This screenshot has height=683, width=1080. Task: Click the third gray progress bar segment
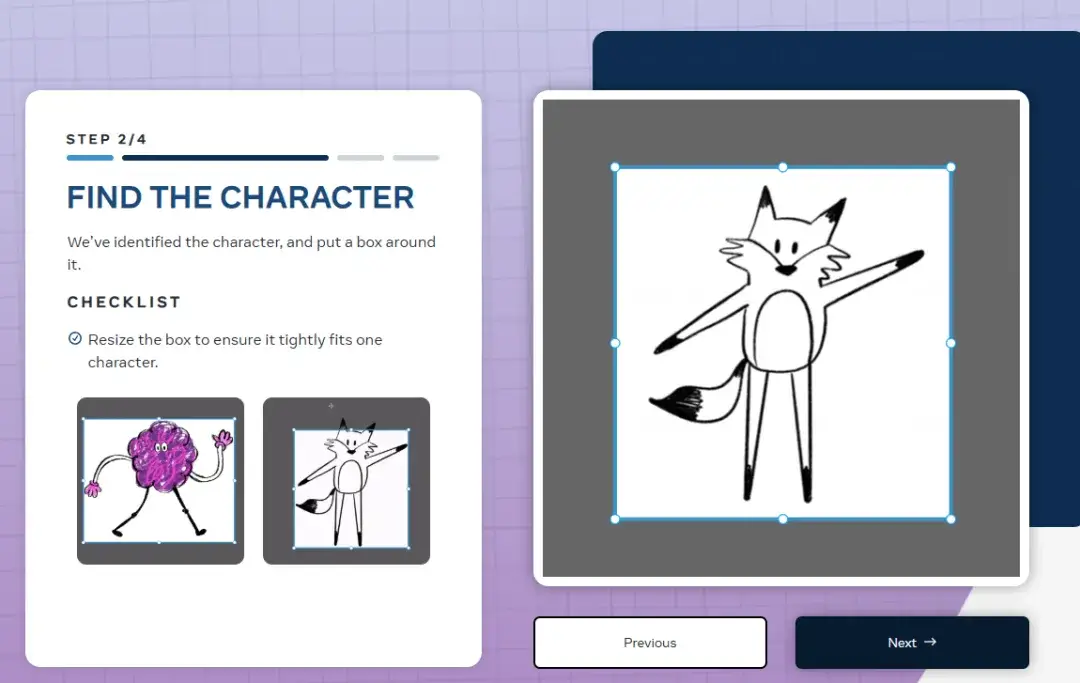pyautogui.click(x=360, y=158)
